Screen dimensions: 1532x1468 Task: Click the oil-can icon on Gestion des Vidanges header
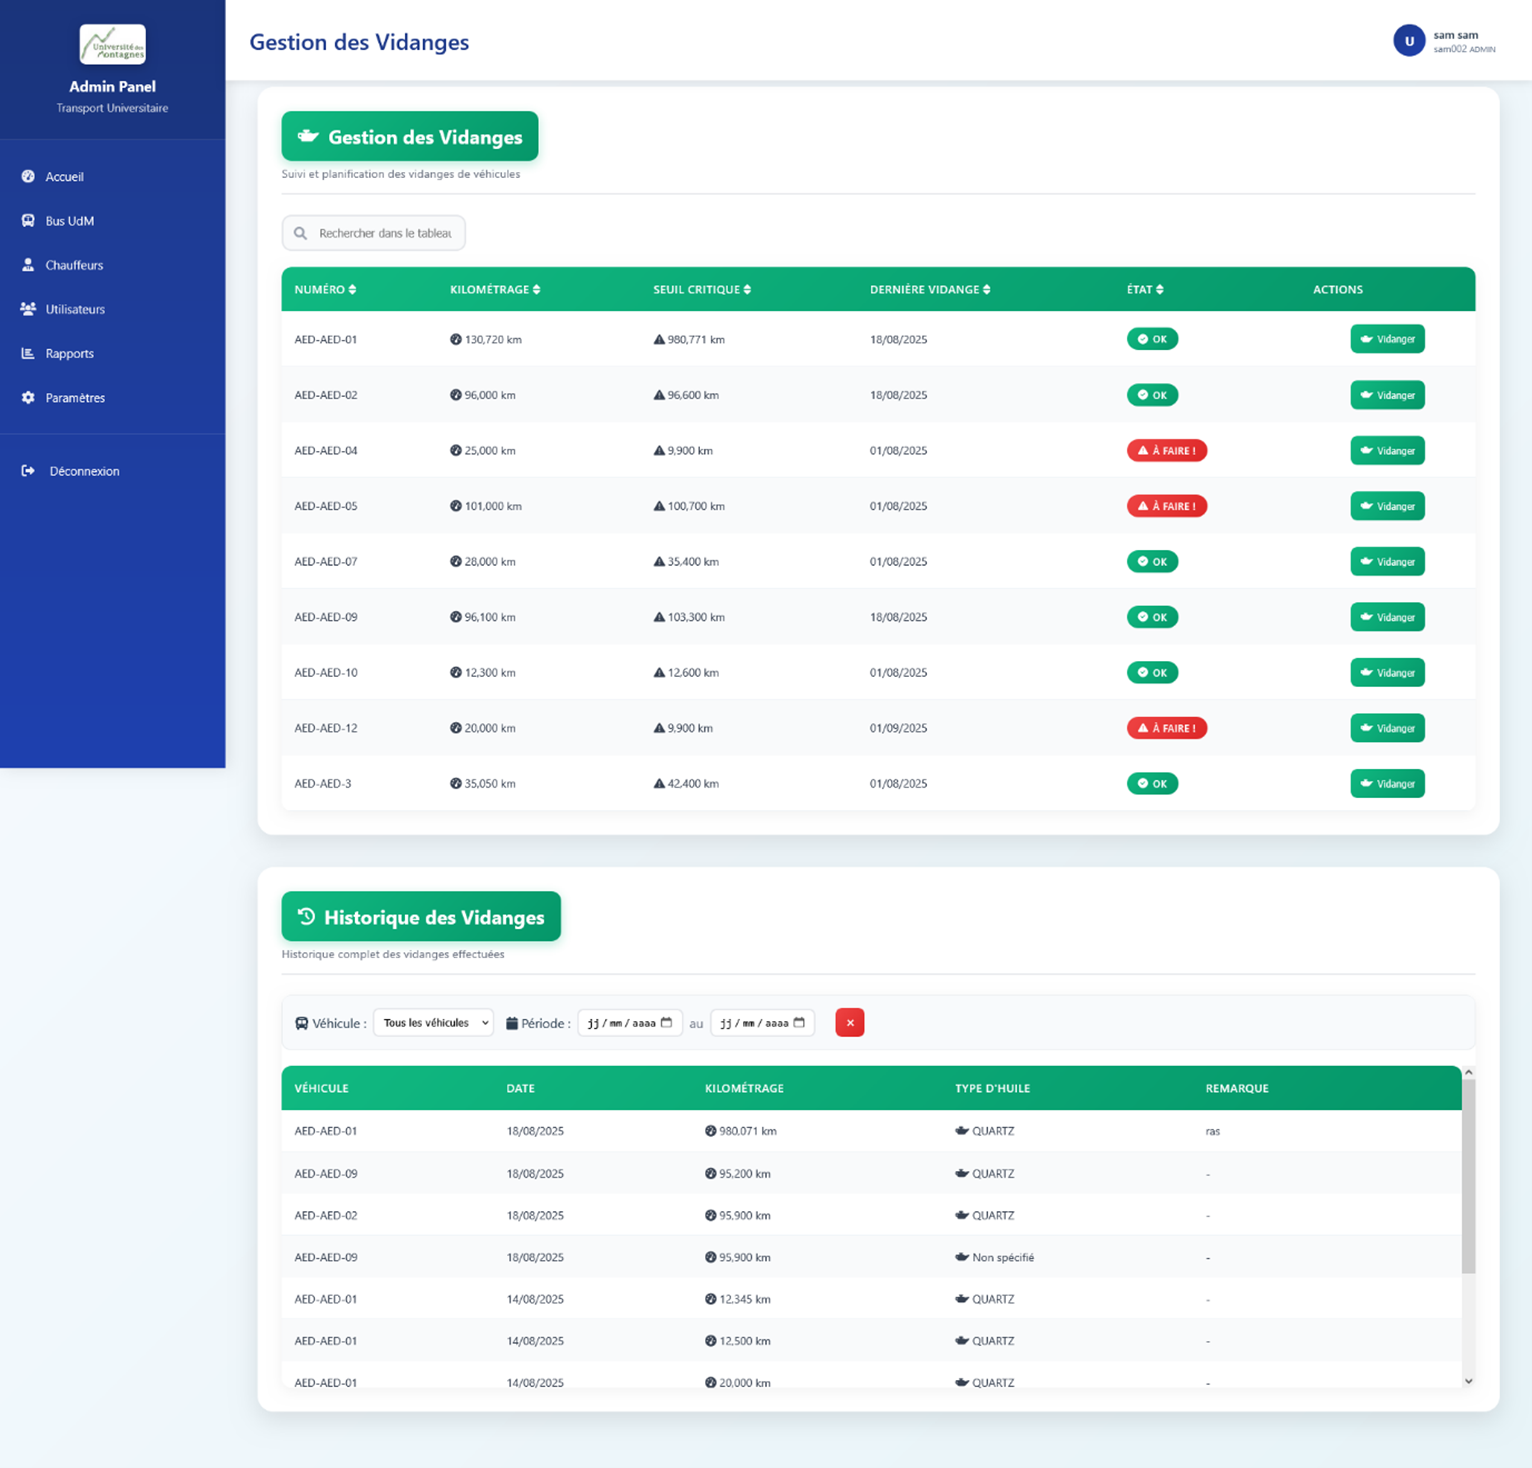point(307,136)
